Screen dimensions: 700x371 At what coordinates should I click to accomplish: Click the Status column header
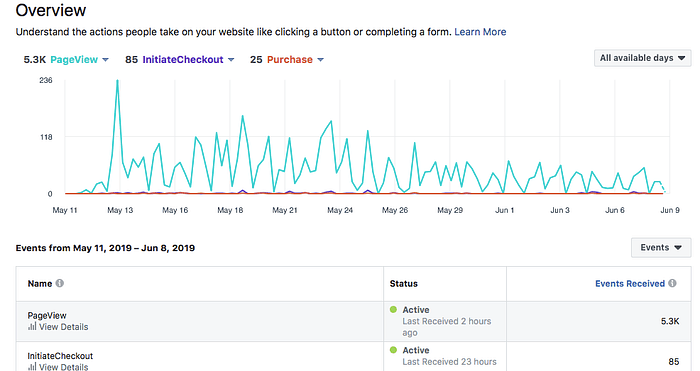point(404,283)
